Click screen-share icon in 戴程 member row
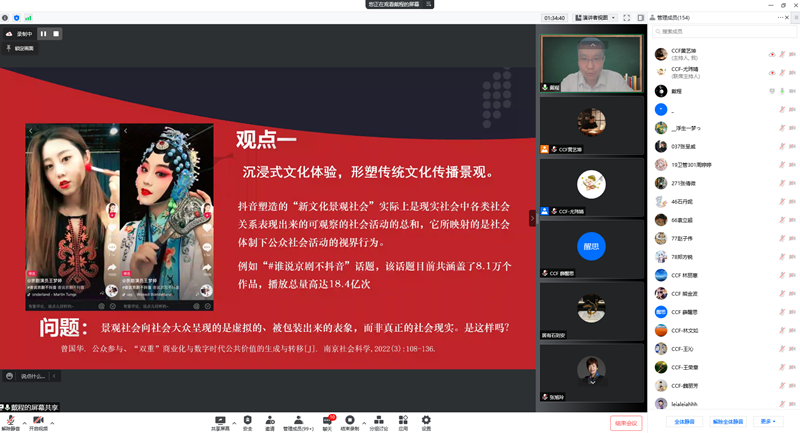This screenshot has width=800, height=433. [771, 91]
